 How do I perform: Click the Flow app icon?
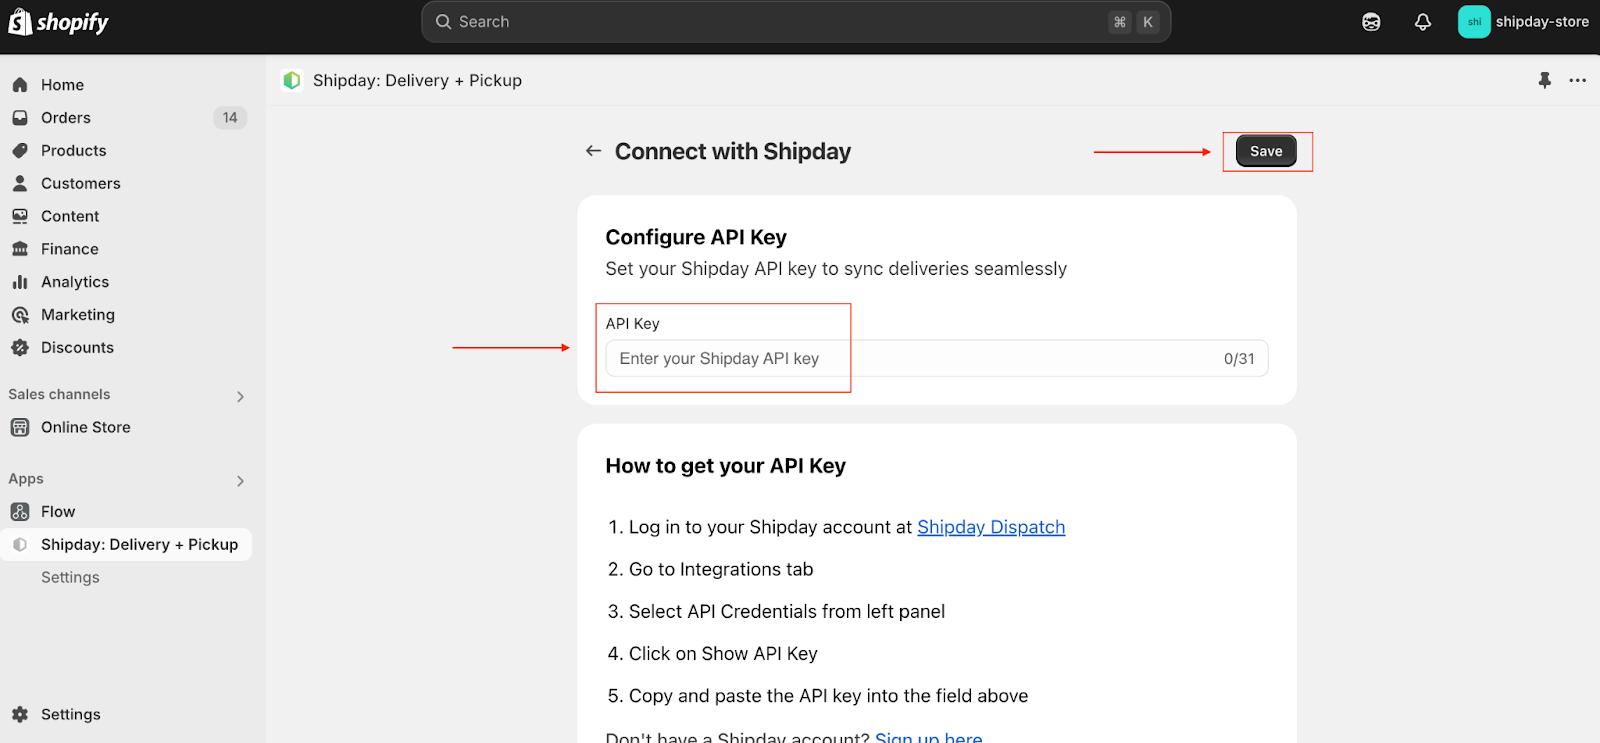point(20,512)
